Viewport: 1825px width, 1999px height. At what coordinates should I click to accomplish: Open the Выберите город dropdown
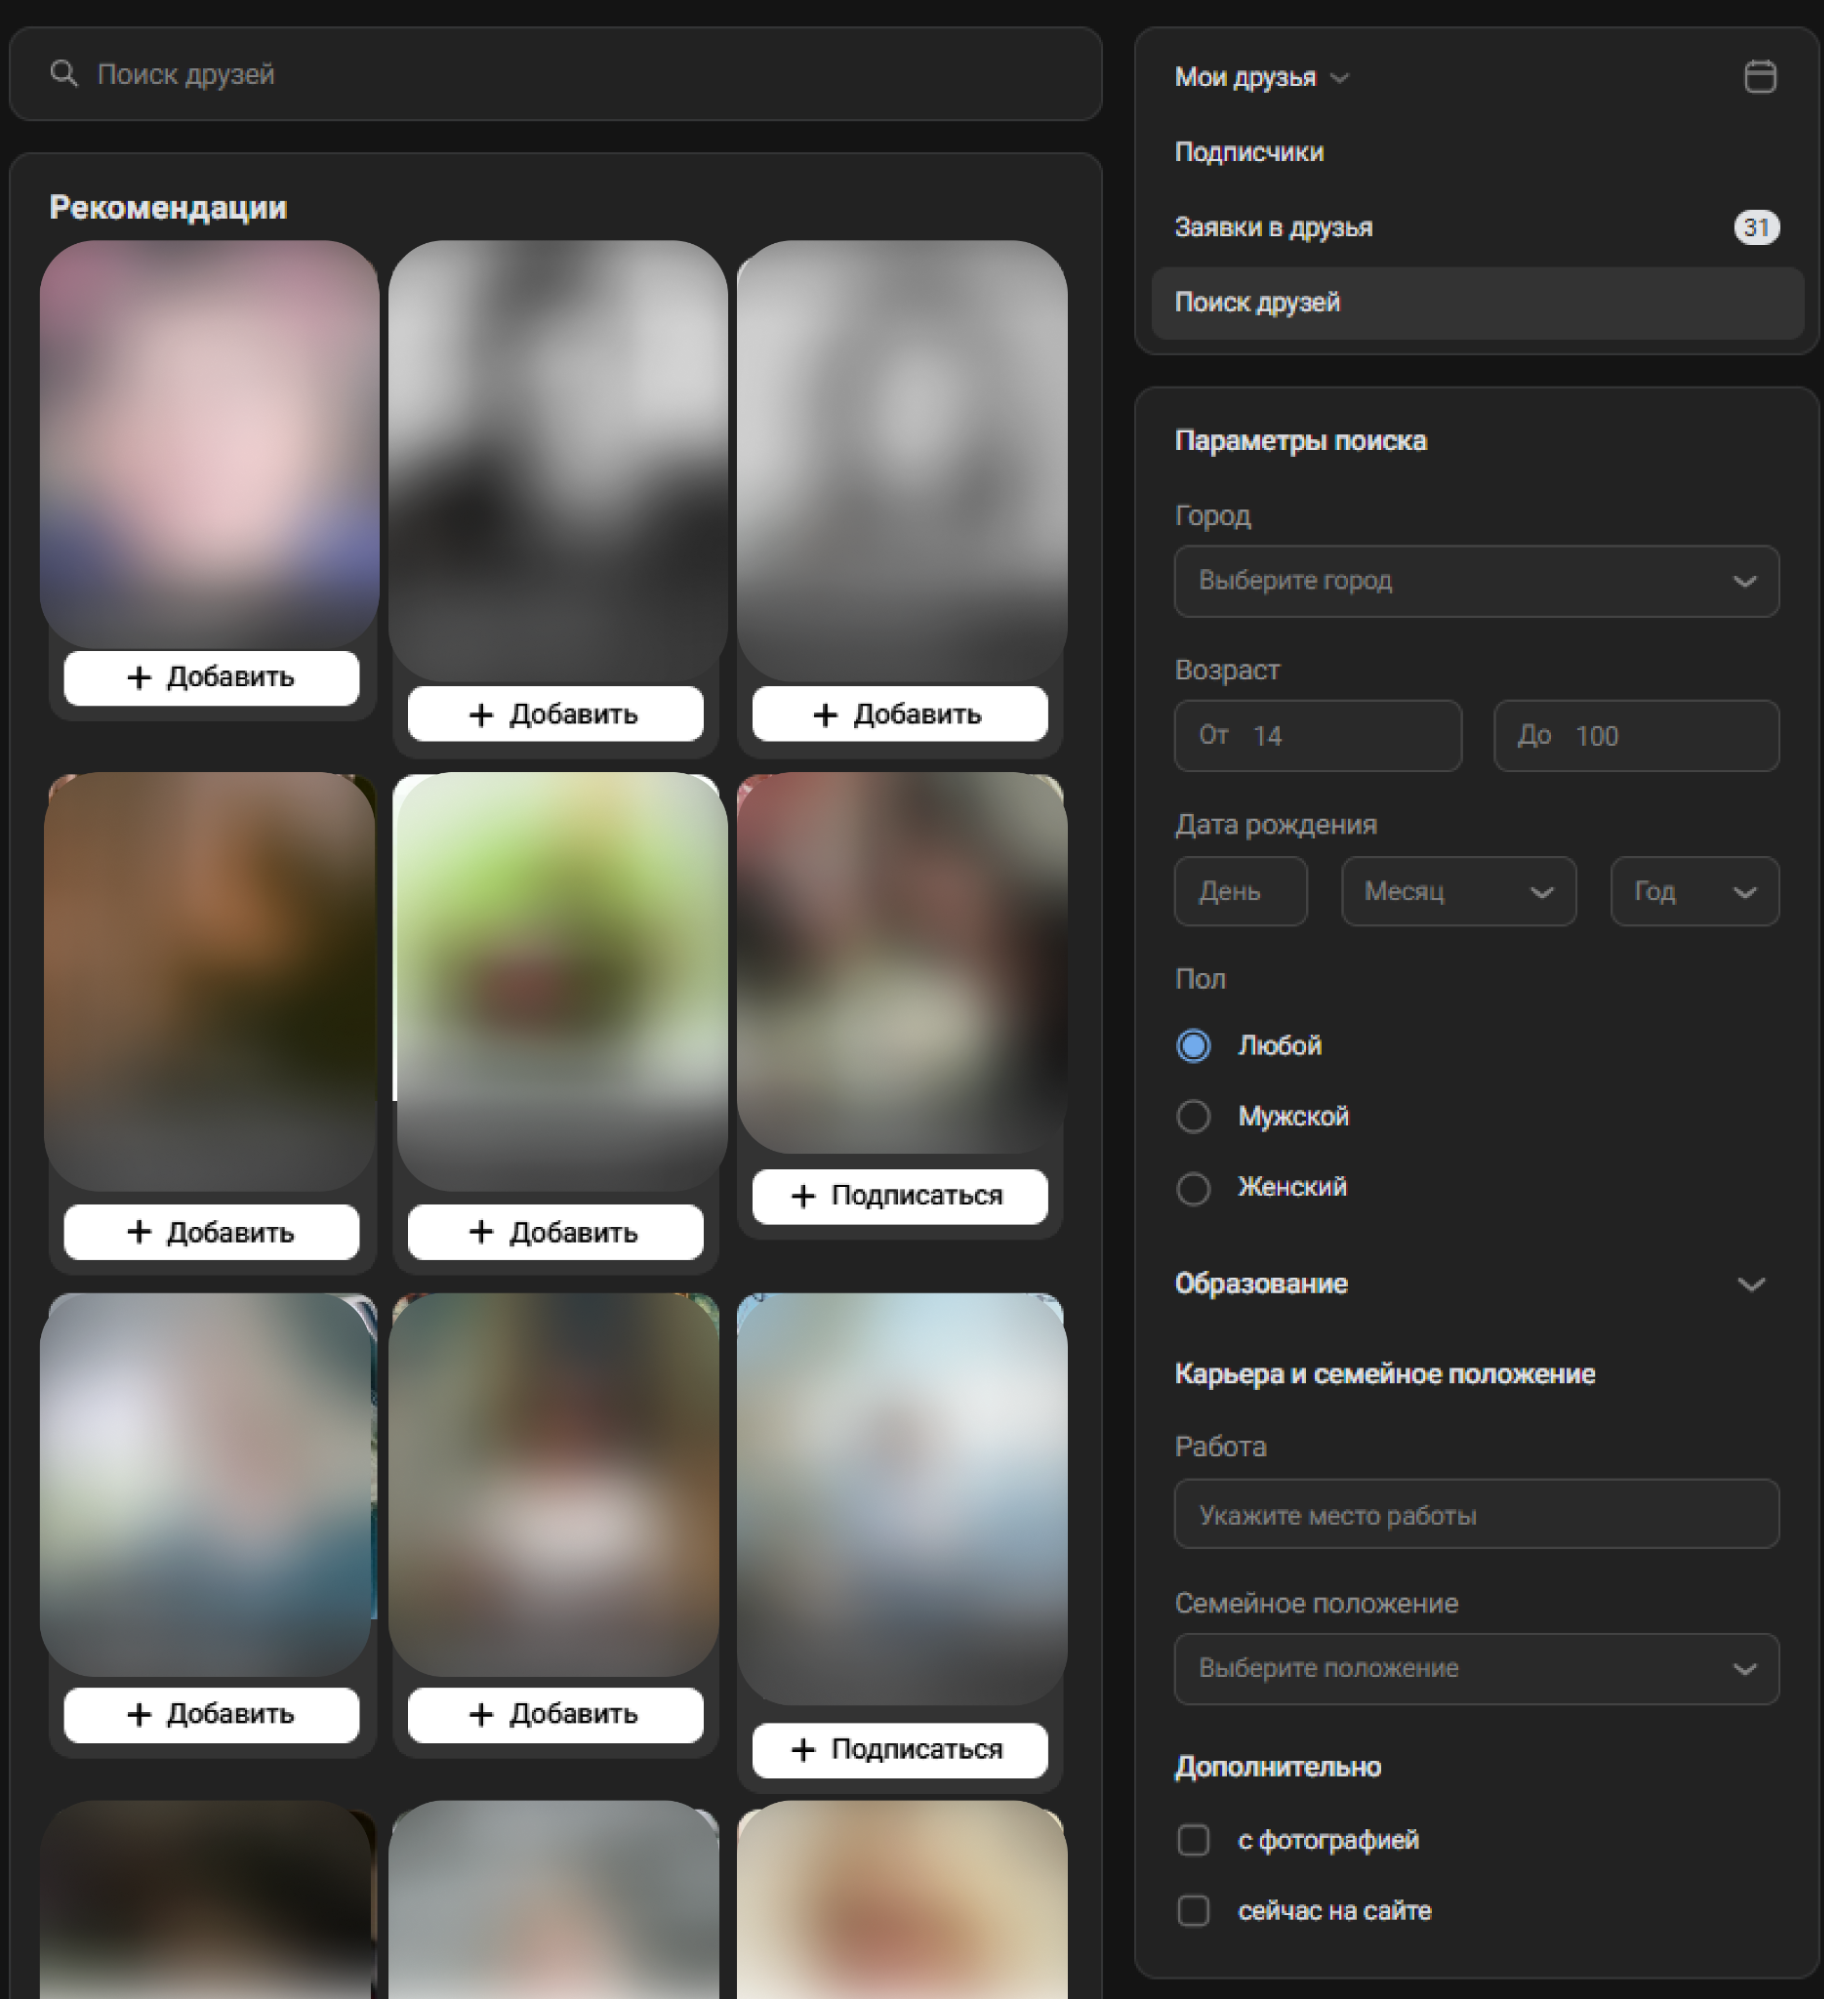[1476, 581]
